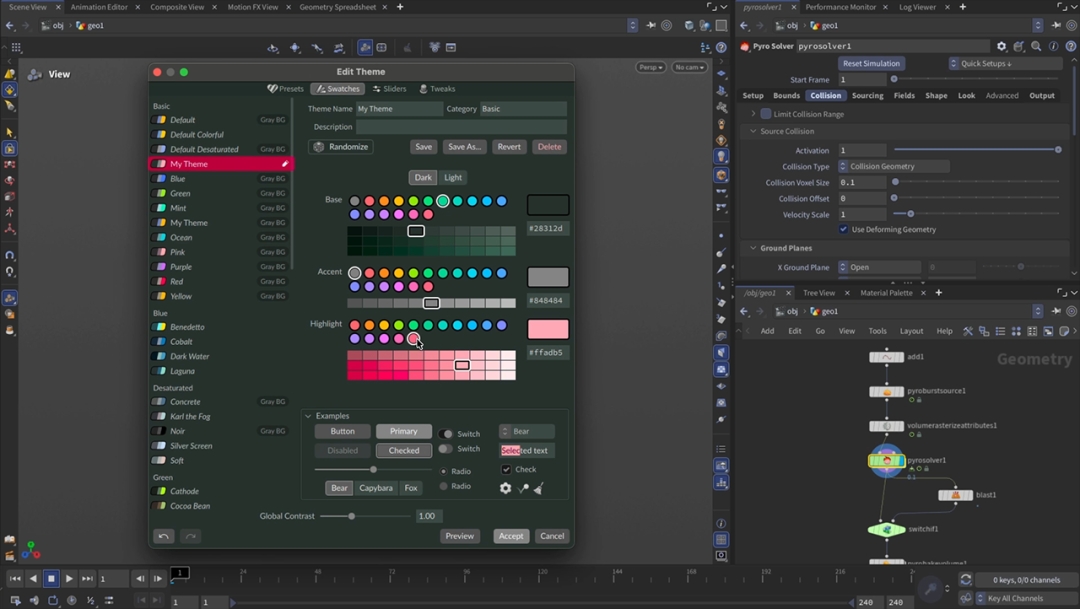Click the pin icon in Scene View path bar

pos(650,25)
